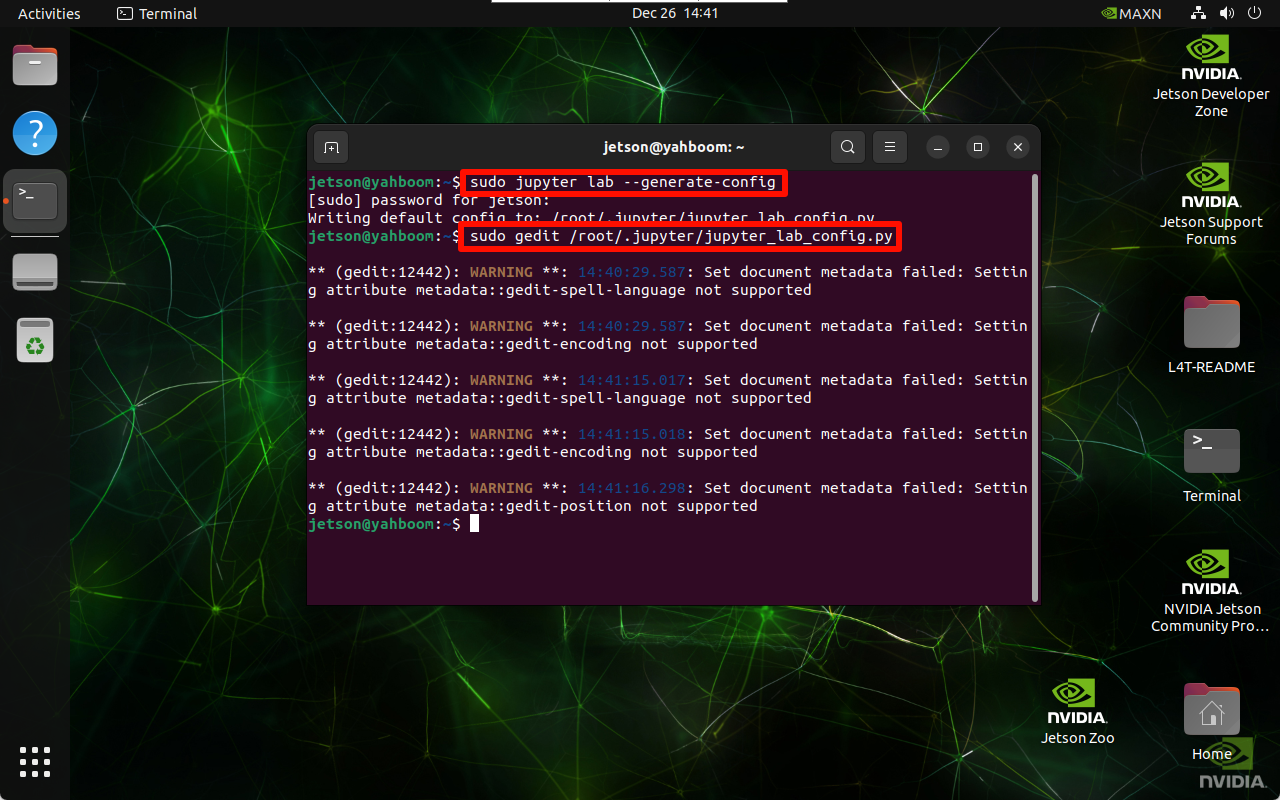Click the terminal search icon

coord(847,147)
